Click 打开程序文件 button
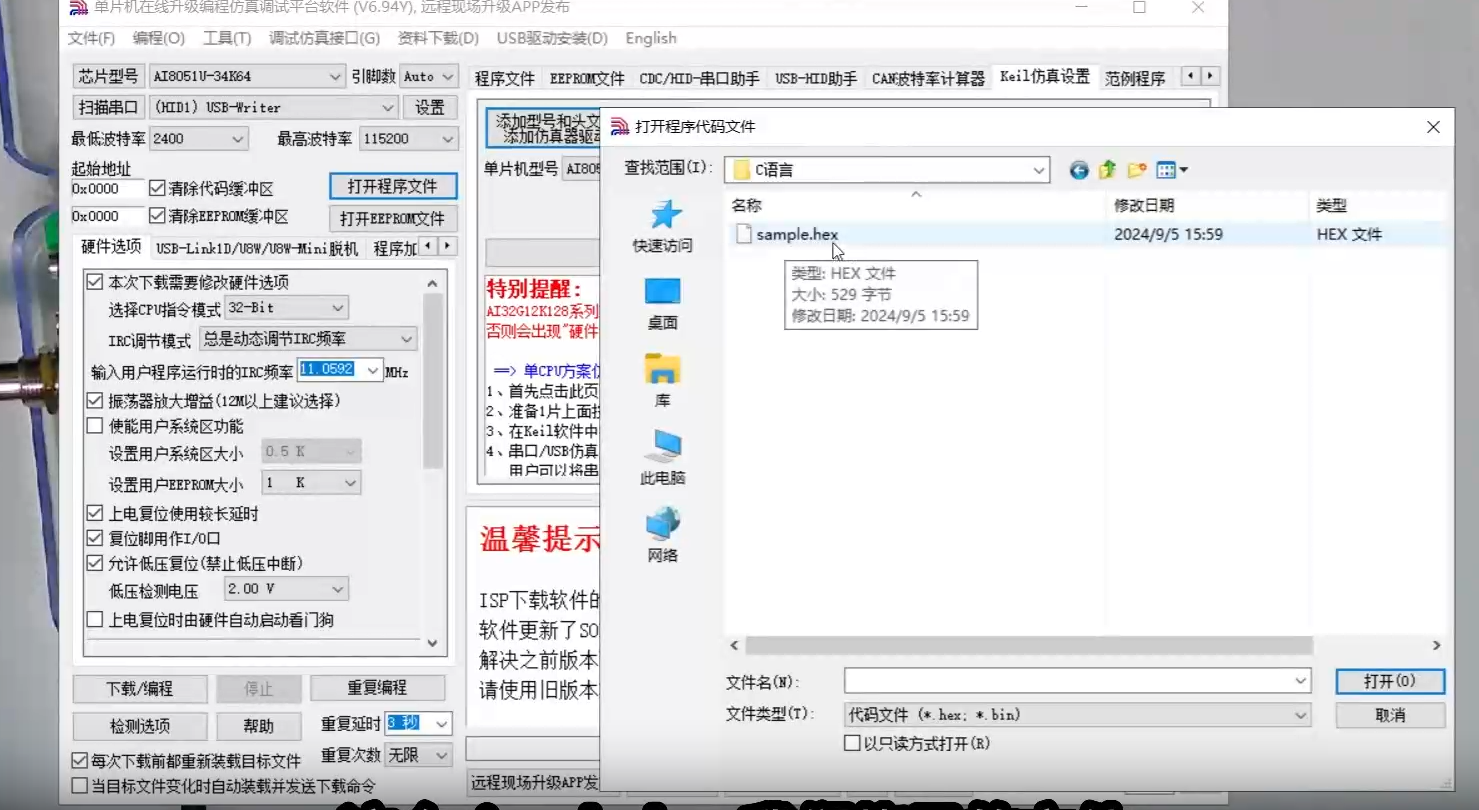The width and height of the screenshot is (1479, 810). tap(393, 186)
